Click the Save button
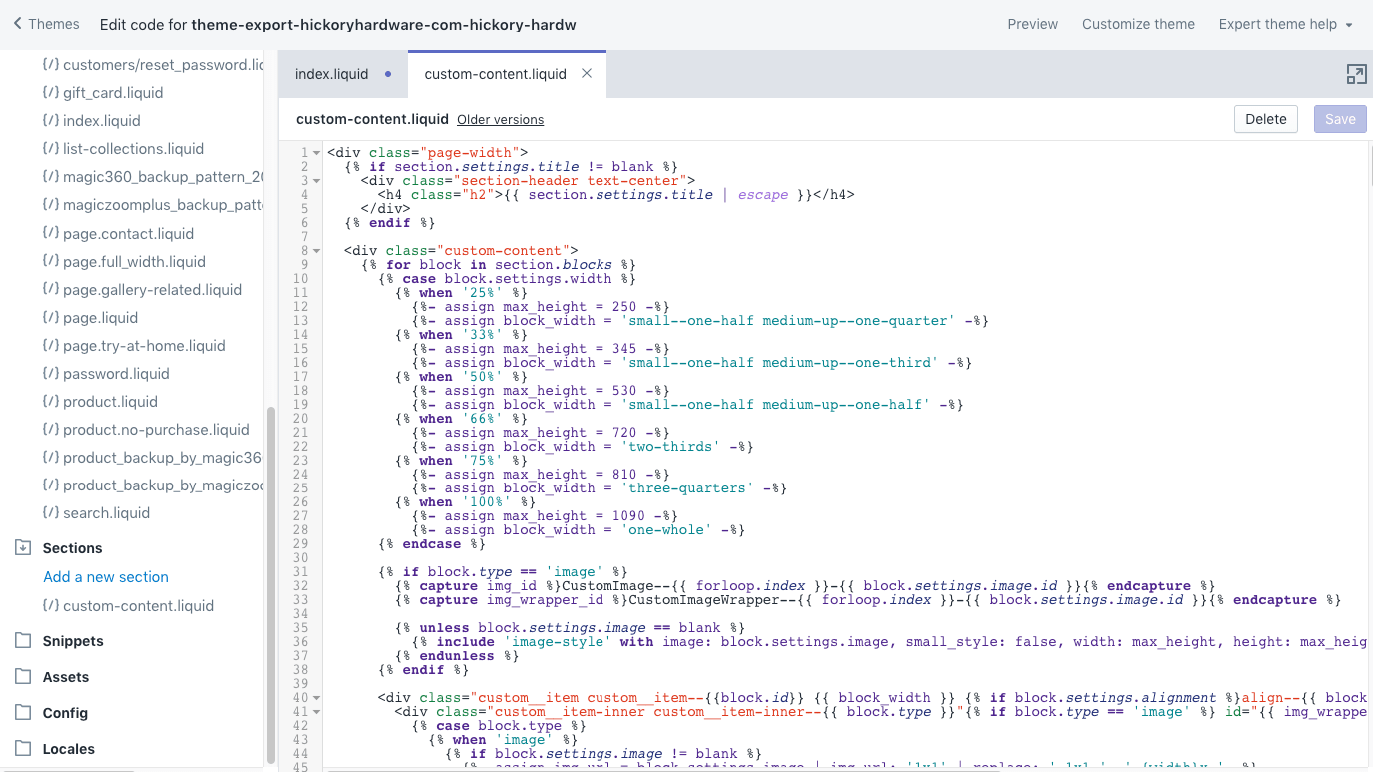Screen dimensions: 1373x772 1340,119
